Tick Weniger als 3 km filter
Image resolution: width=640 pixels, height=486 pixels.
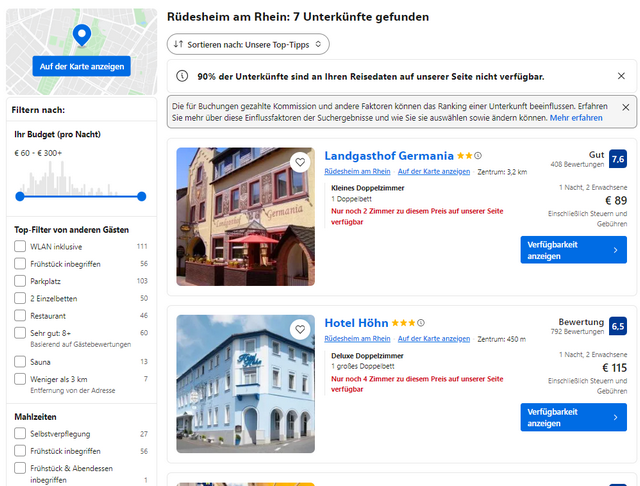(20, 379)
